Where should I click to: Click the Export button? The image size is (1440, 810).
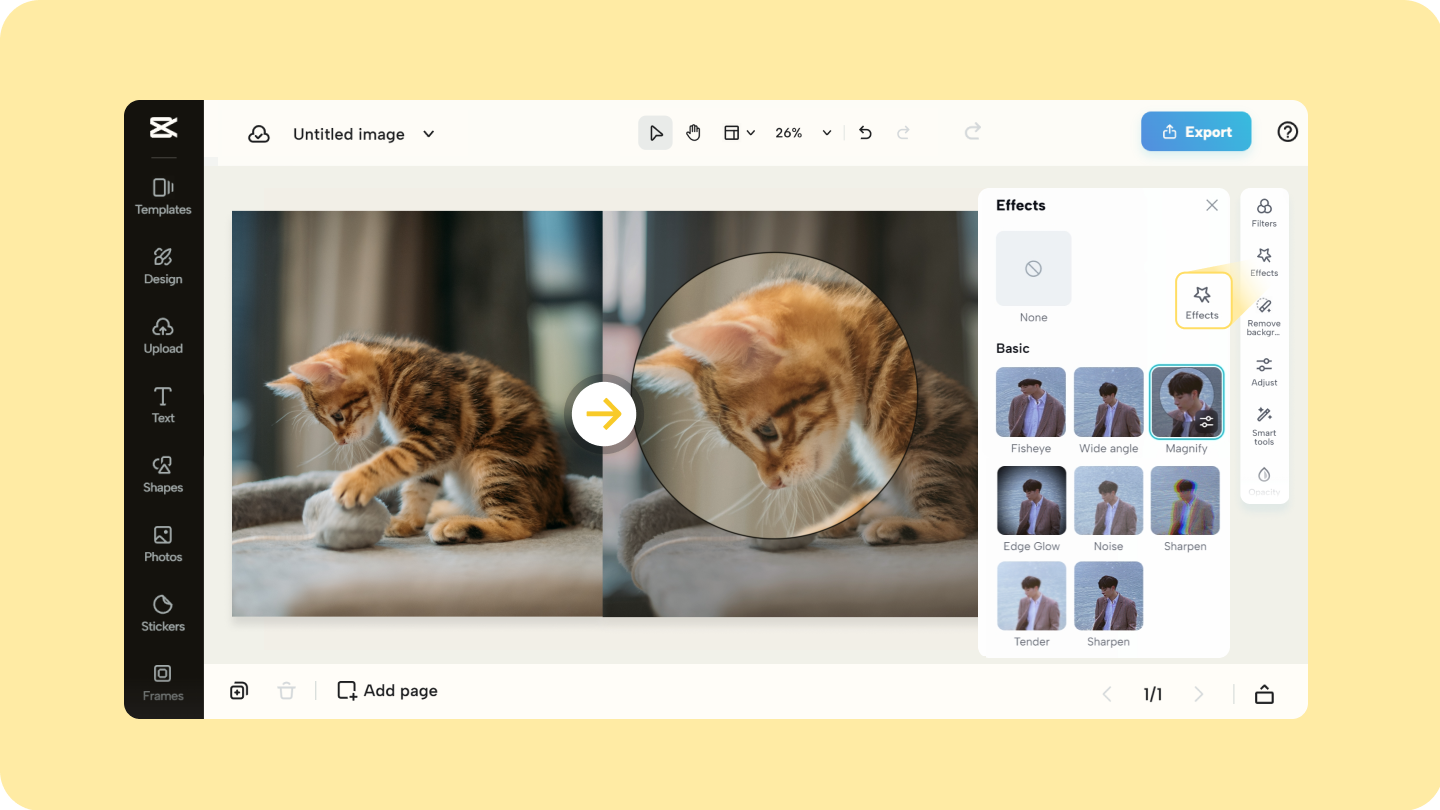(x=1196, y=132)
